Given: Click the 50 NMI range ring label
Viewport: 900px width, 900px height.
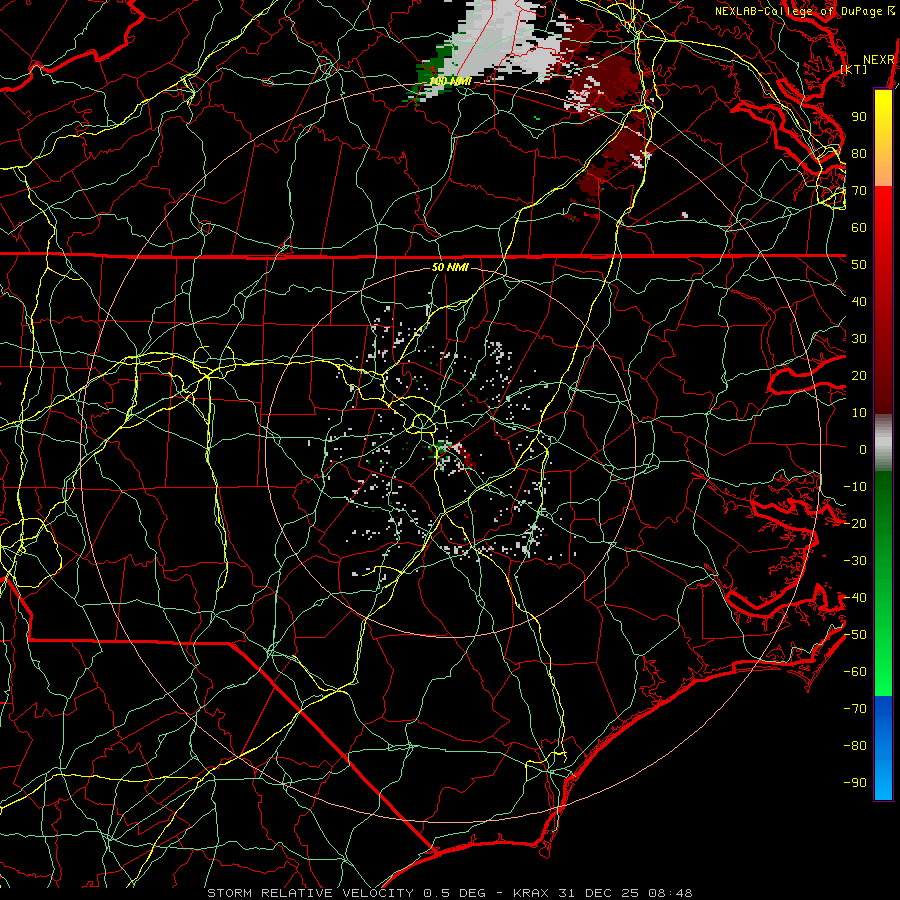Looking at the screenshot, I should tap(451, 267).
